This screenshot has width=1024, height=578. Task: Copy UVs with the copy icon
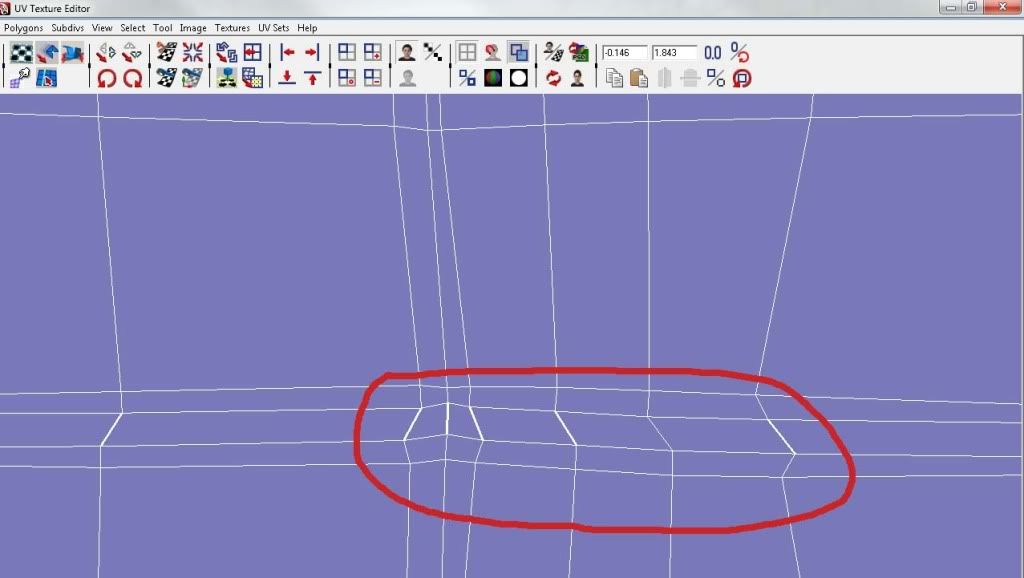[x=614, y=78]
